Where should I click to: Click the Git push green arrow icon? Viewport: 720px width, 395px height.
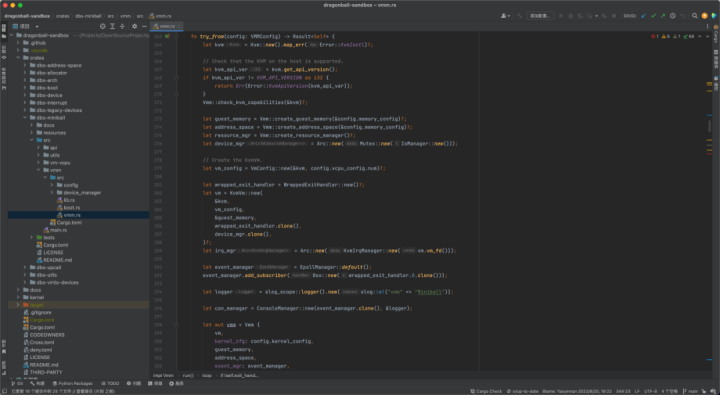click(x=663, y=16)
